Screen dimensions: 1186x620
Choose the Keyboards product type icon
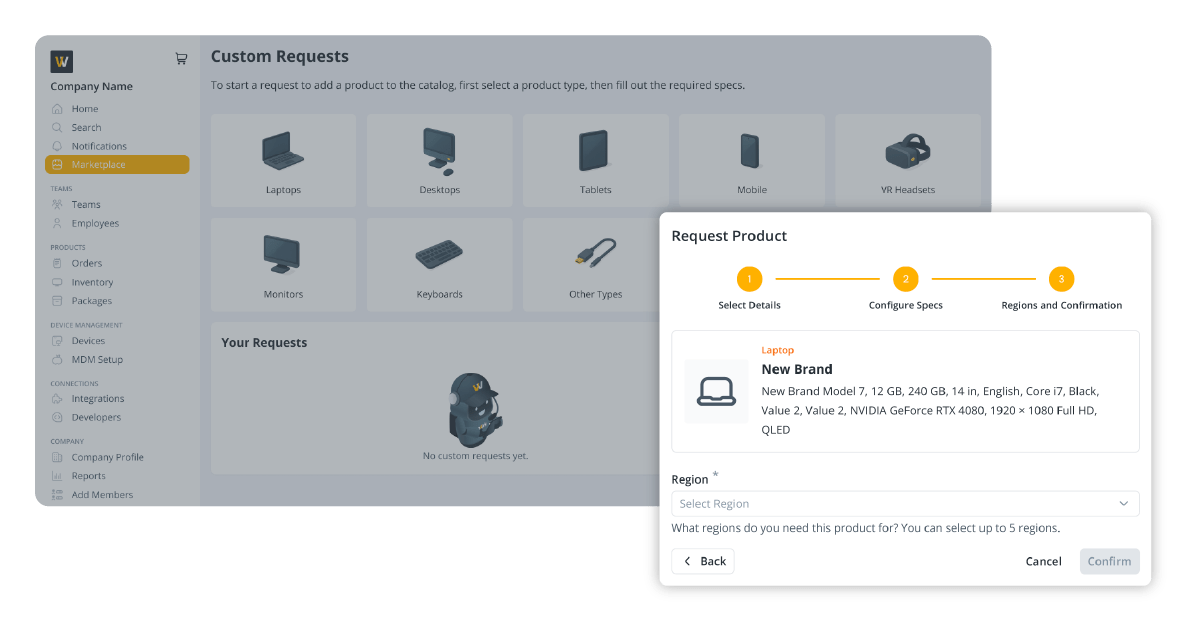[x=439, y=256]
